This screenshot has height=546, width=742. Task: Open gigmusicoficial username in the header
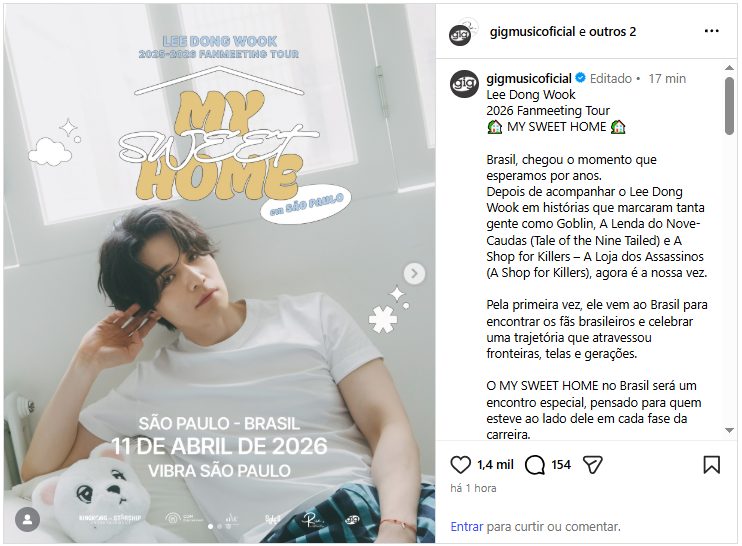tap(532, 32)
